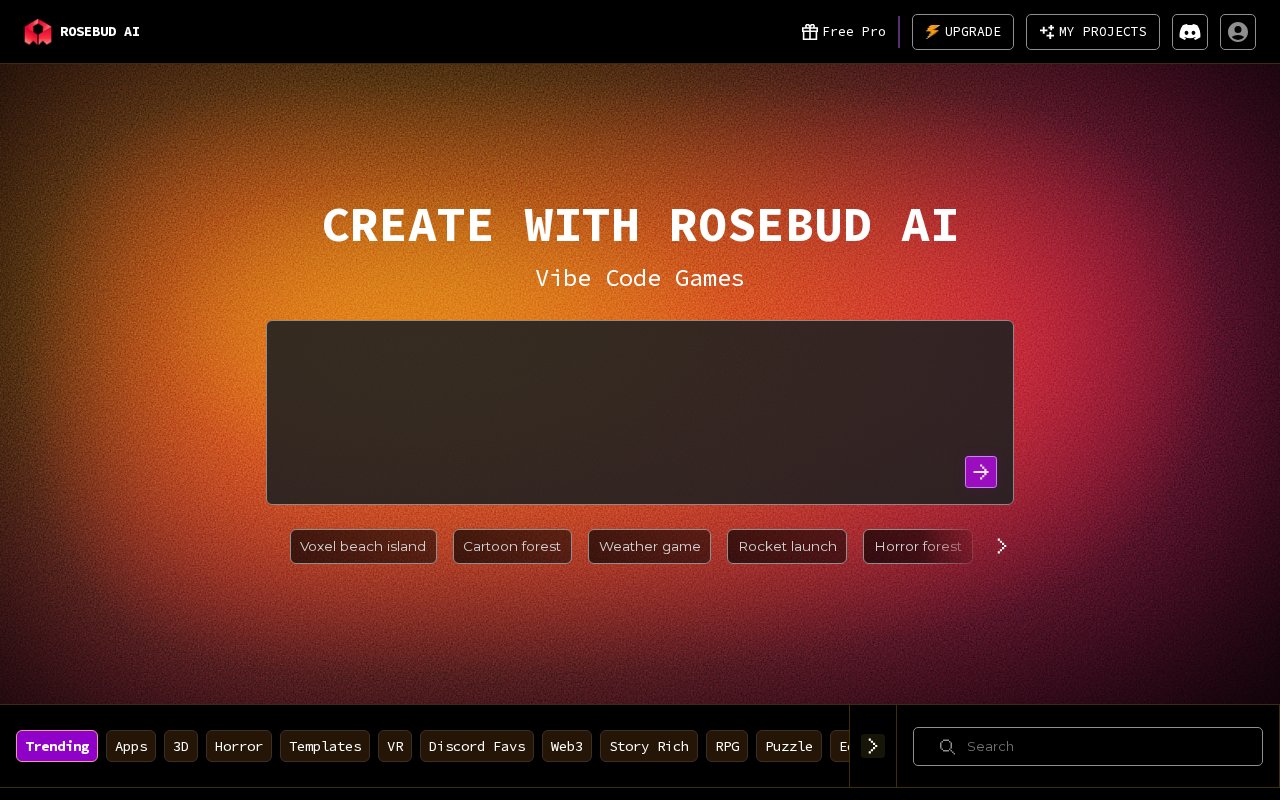
Task: Click the UPGRADE button
Action: tap(963, 32)
